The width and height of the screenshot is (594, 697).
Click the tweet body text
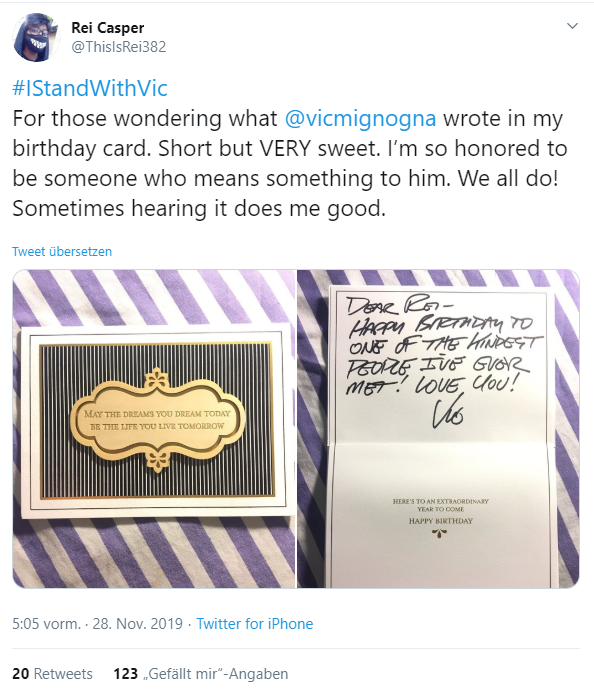(x=290, y=163)
